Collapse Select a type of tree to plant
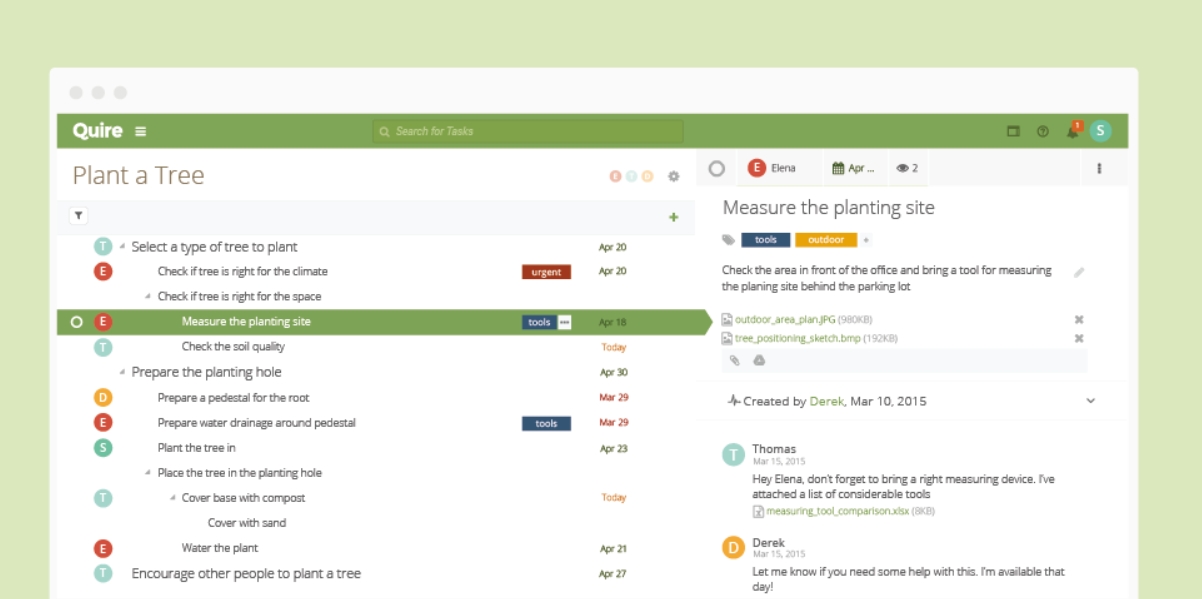The image size is (1202, 599). [122, 247]
